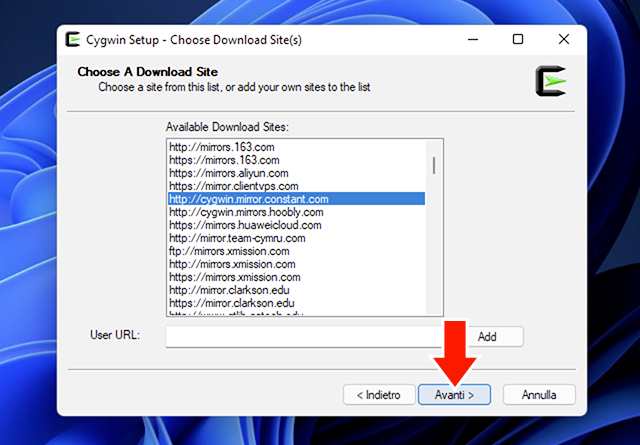Click the Cygwin logo in the dialog header
Viewport: 640px width, 445px height.
point(551,80)
